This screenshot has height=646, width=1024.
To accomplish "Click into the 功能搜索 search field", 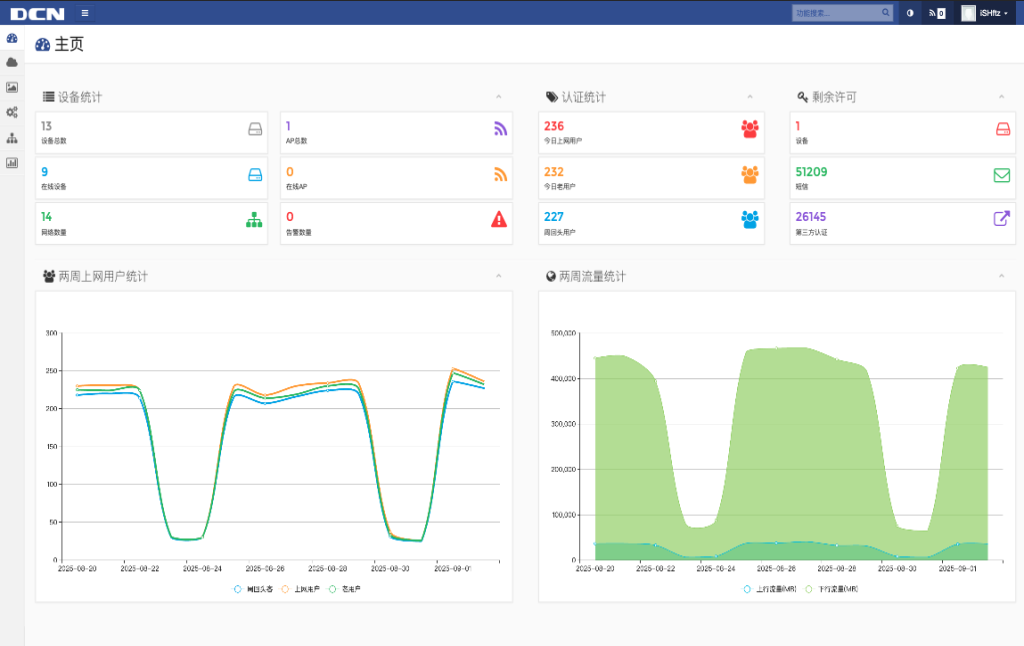I will [835, 13].
